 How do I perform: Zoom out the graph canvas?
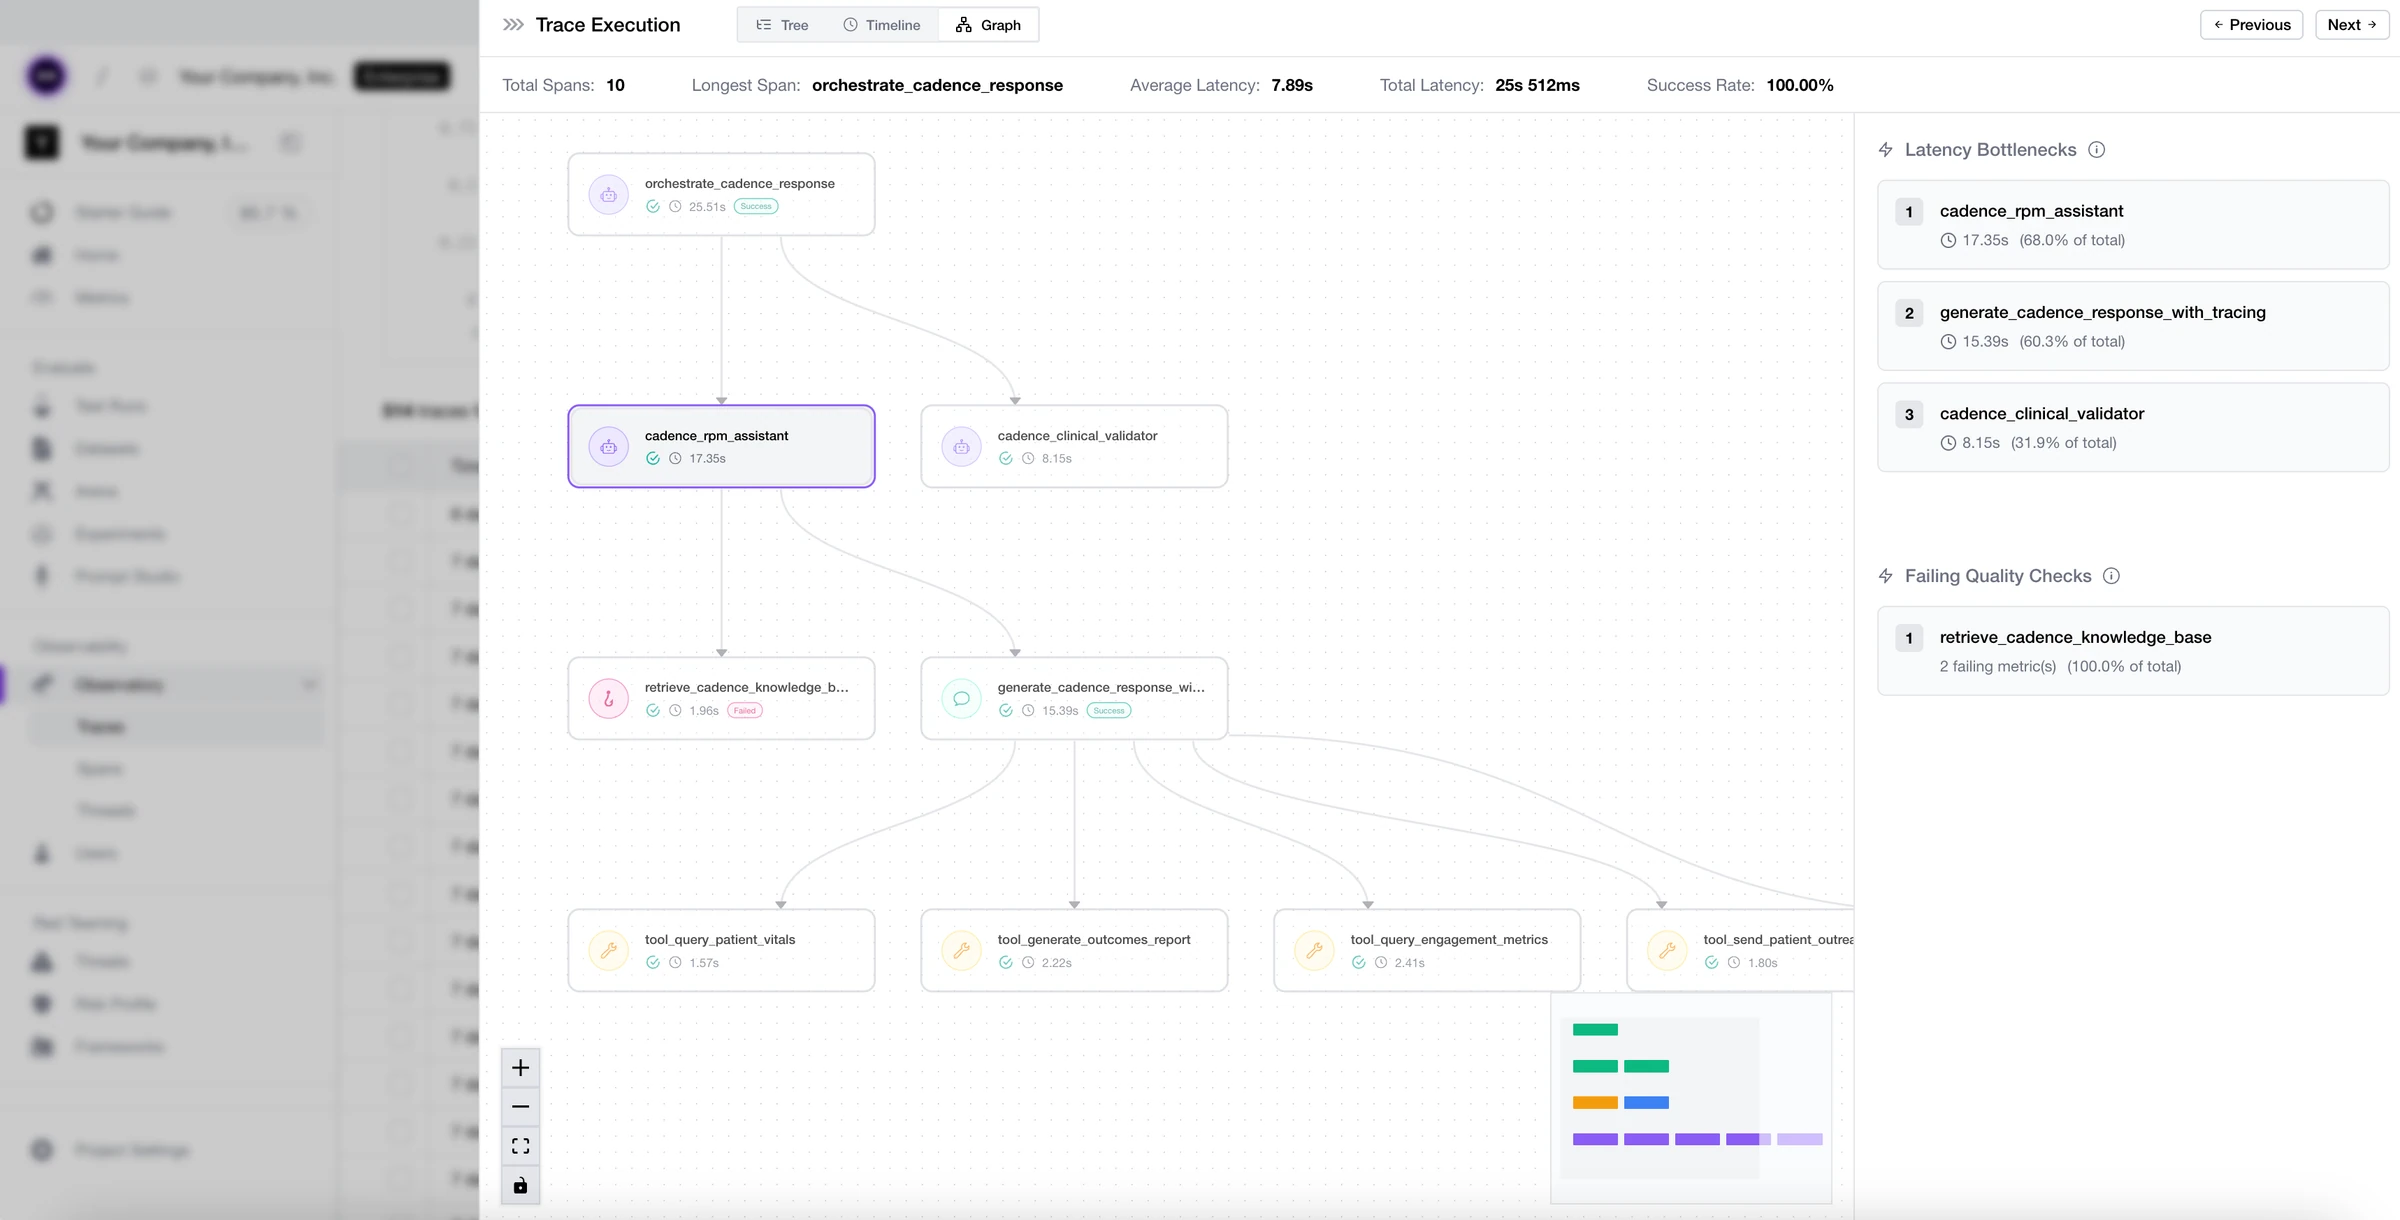tap(520, 1107)
